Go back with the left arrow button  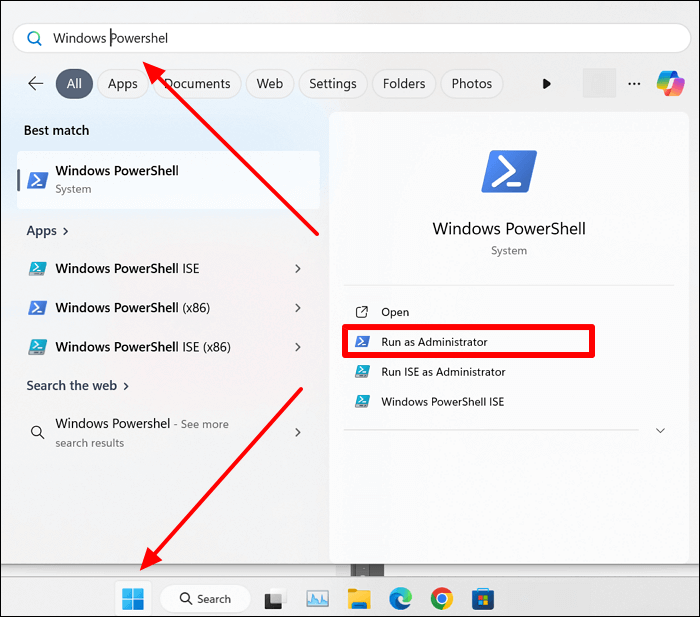(x=36, y=83)
